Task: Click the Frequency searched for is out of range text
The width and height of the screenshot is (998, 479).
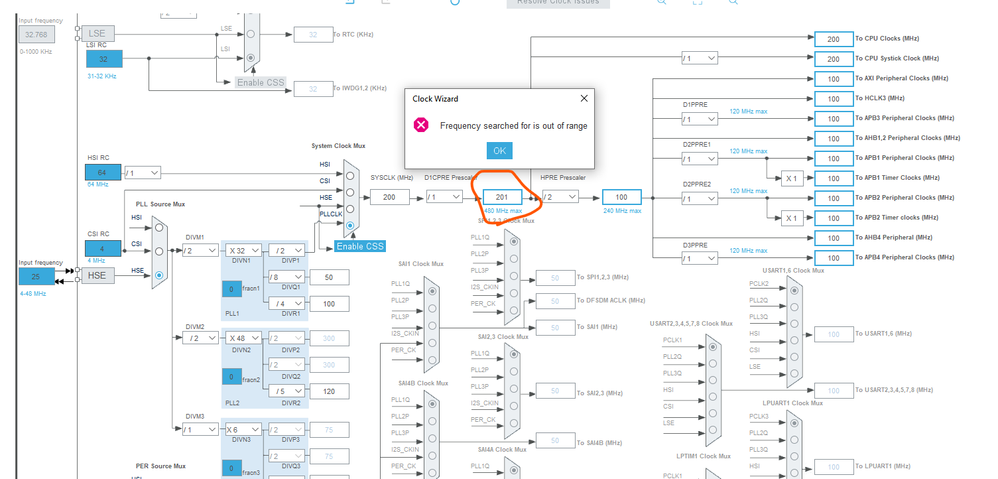Action: (x=514, y=126)
